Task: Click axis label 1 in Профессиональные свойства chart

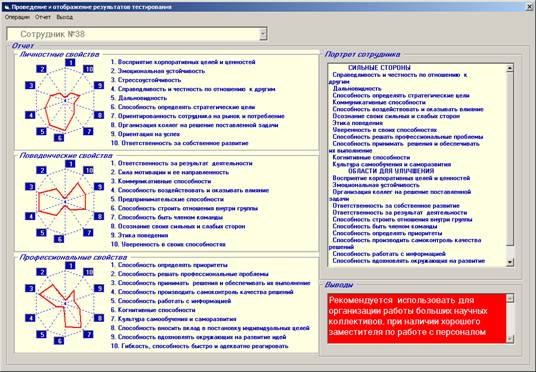Action: [70, 265]
